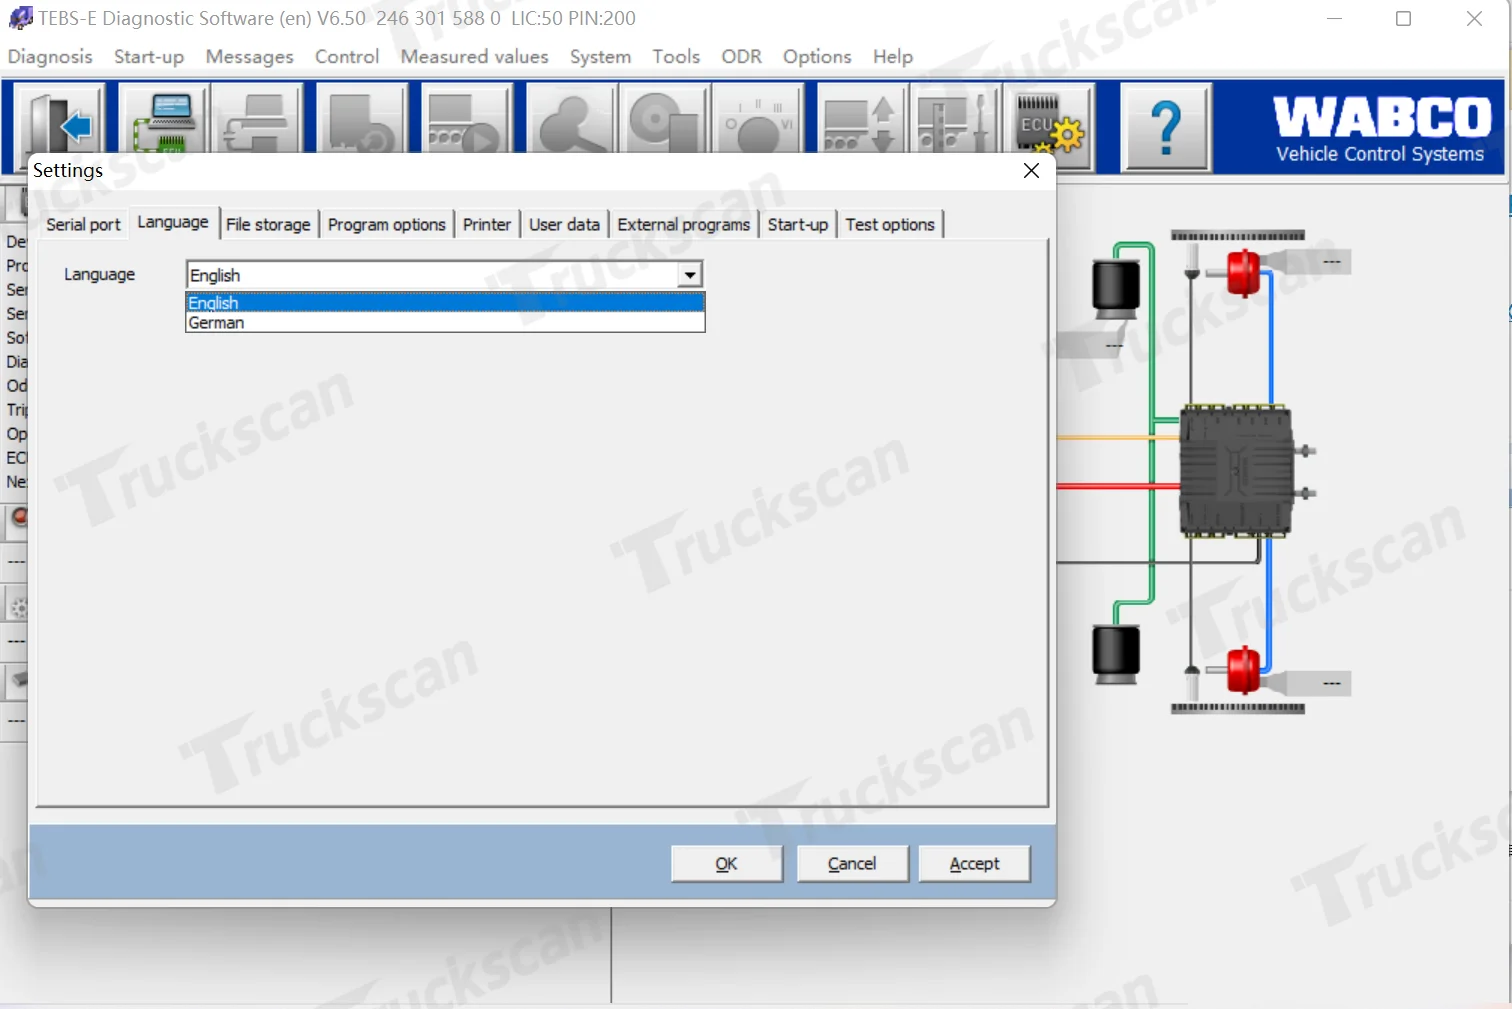The width and height of the screenshot is (1512, 1009).
Task: Open the Tools menu
Action: point(676,57)
